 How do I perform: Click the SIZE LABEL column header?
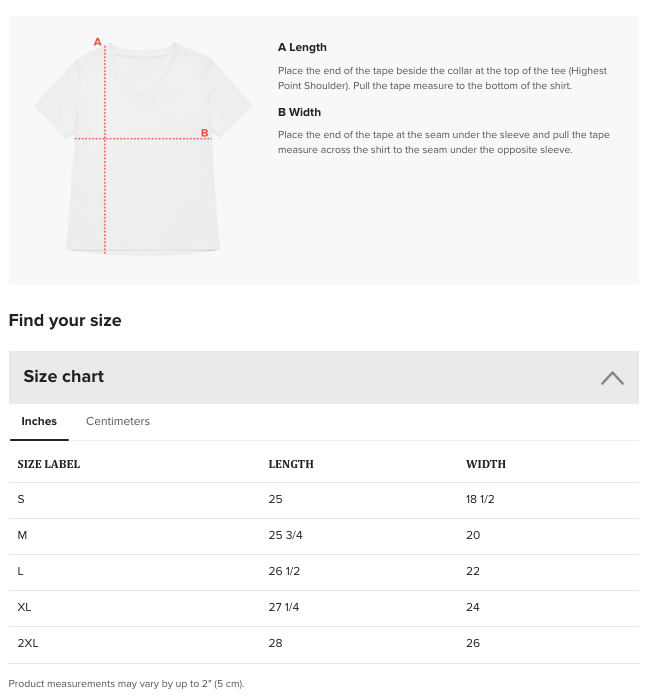coord(49,464)
